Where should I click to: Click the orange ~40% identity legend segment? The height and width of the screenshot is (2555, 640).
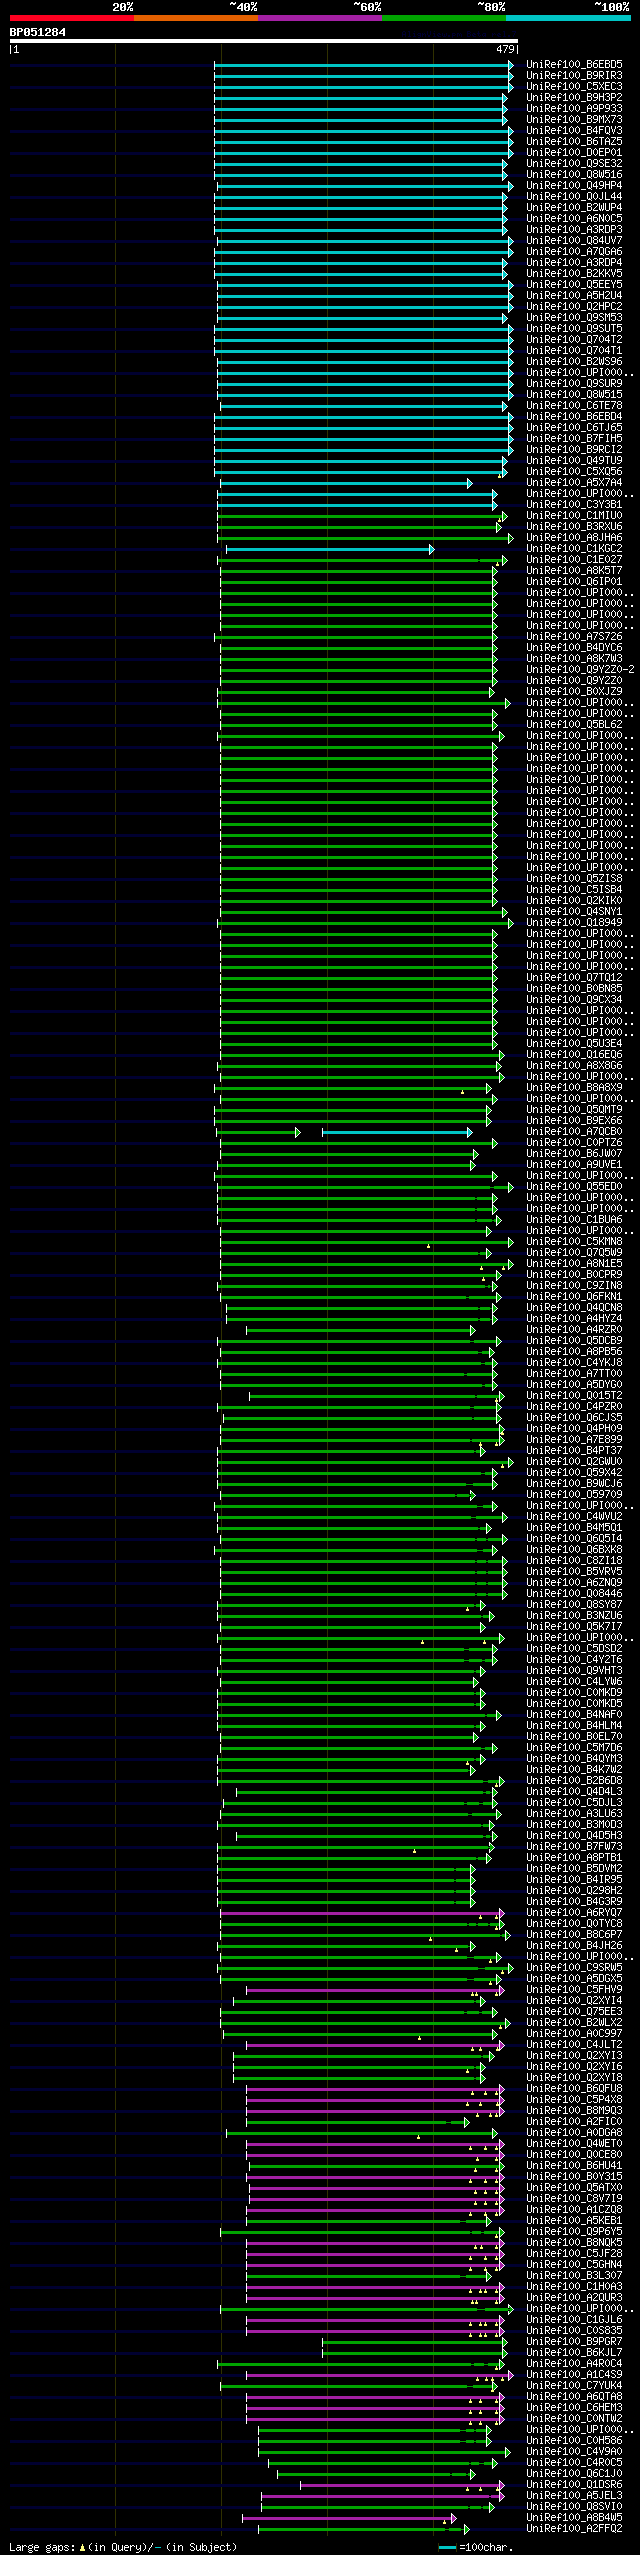pos(195,18)
